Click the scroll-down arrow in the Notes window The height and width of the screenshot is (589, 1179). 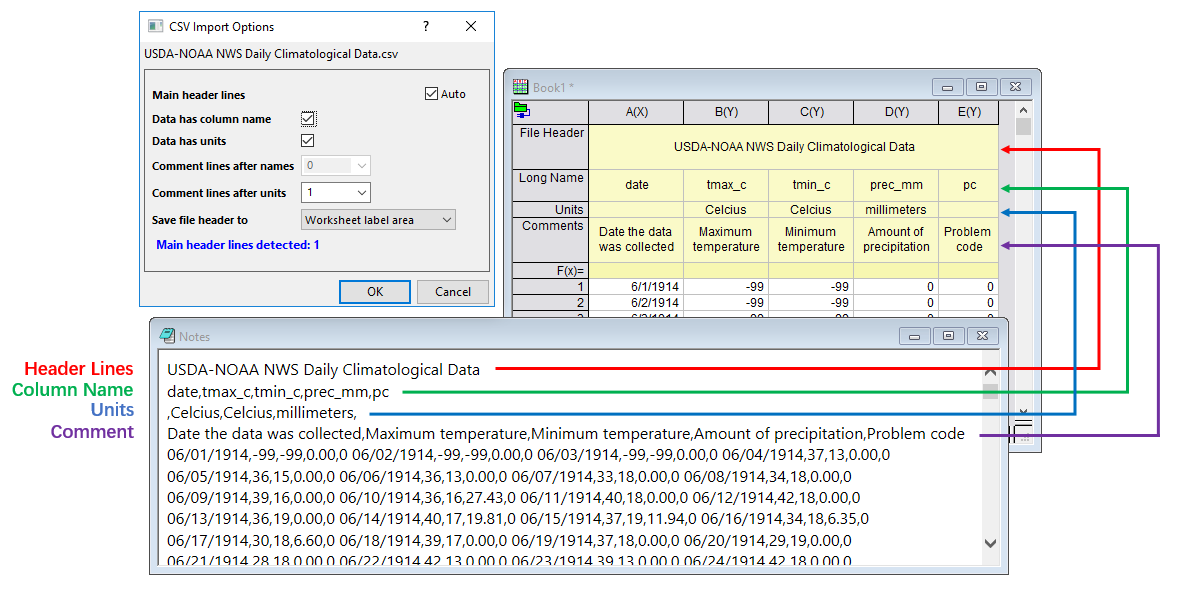tap(990, 541)
